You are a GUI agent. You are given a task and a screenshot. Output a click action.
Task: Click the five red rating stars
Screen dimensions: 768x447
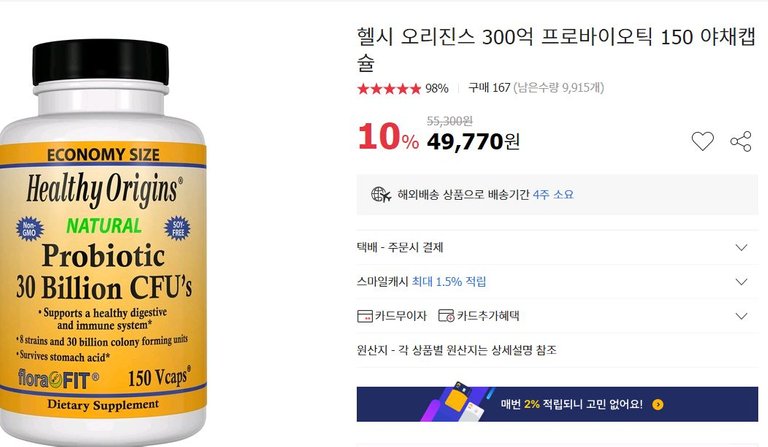(389, 89)
